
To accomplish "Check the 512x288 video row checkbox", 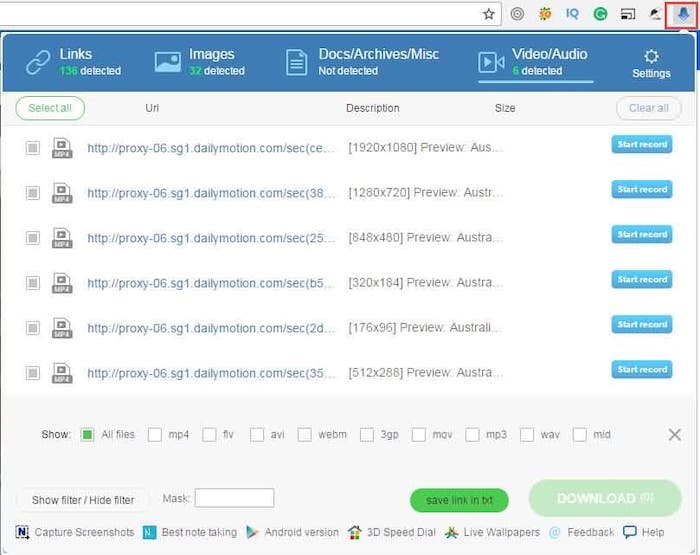I will (x=33, y=373).
